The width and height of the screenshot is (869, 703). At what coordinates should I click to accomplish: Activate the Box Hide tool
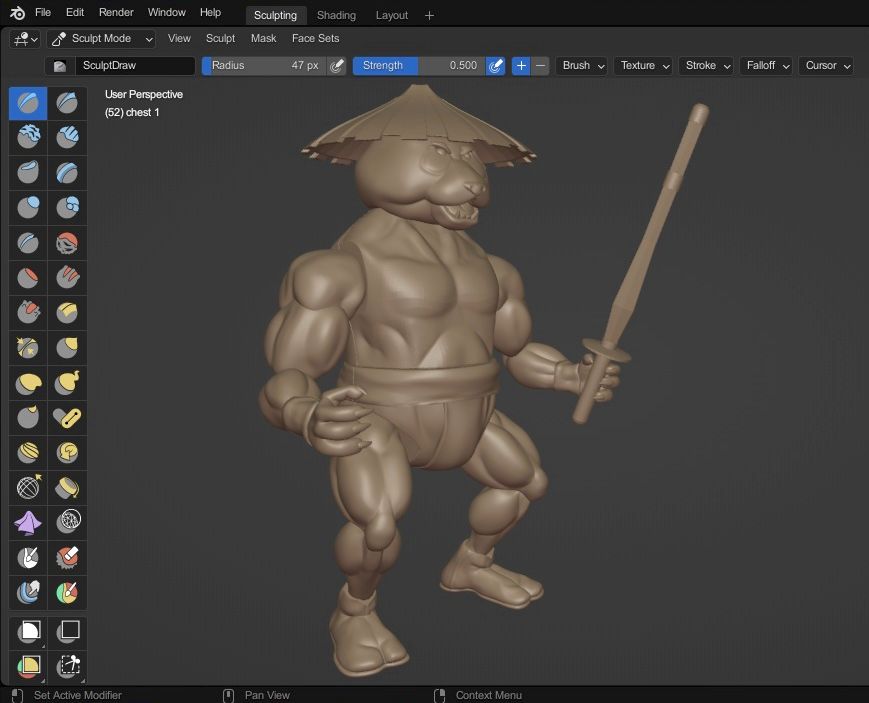(67, 631)
